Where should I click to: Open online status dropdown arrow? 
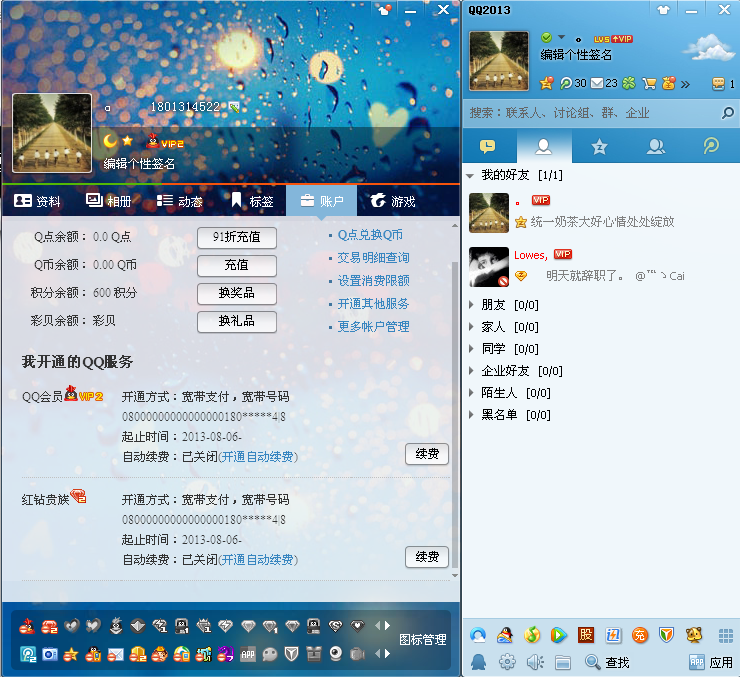click(x=561, y=37)
